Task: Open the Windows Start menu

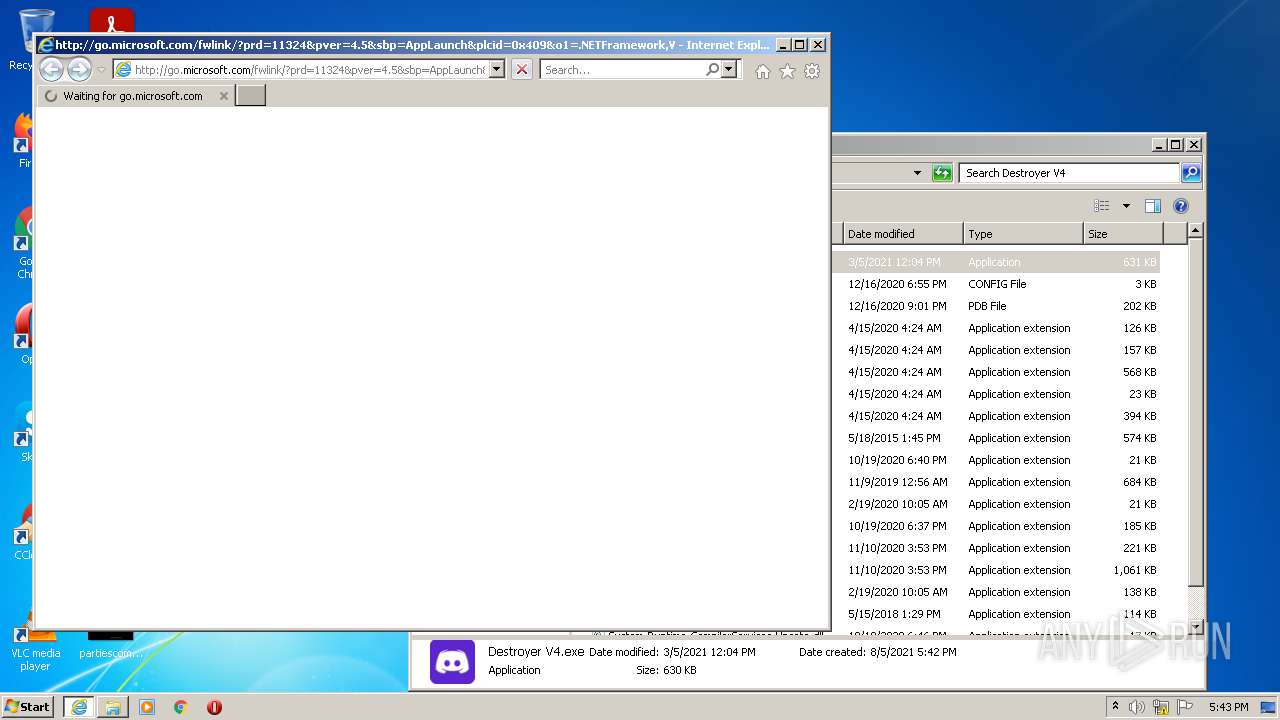Action: (28, 706)
